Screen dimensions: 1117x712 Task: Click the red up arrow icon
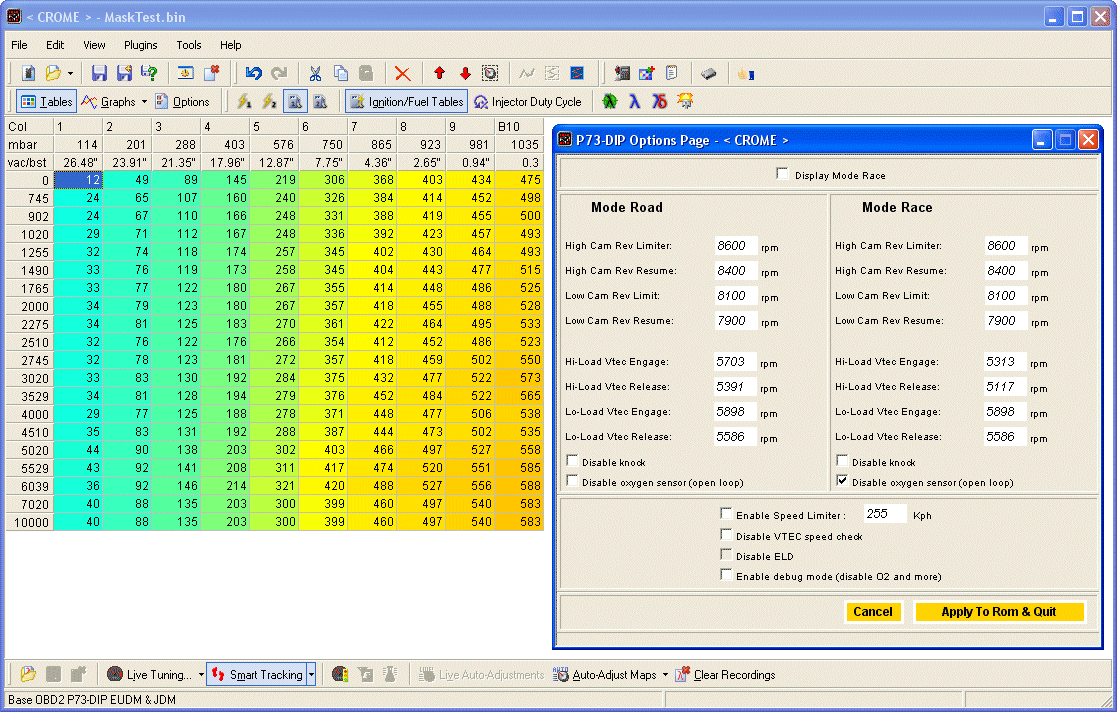440,73
